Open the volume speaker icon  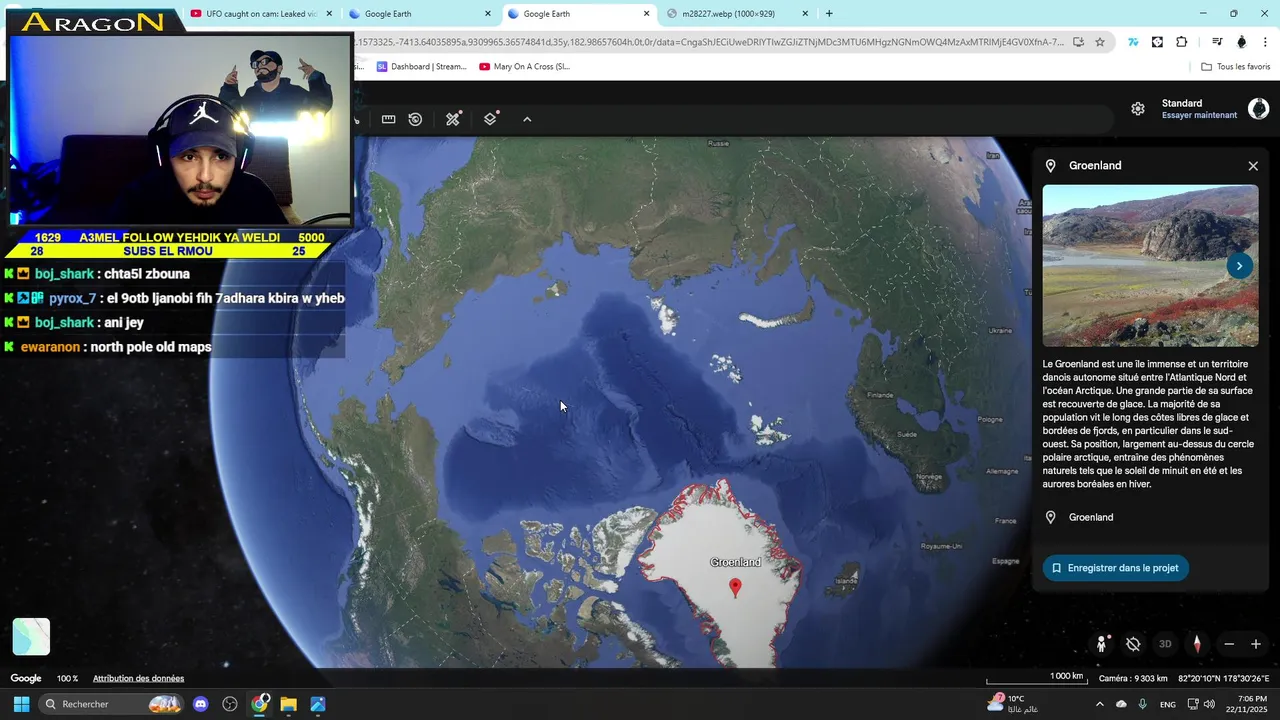point(1210,704)
